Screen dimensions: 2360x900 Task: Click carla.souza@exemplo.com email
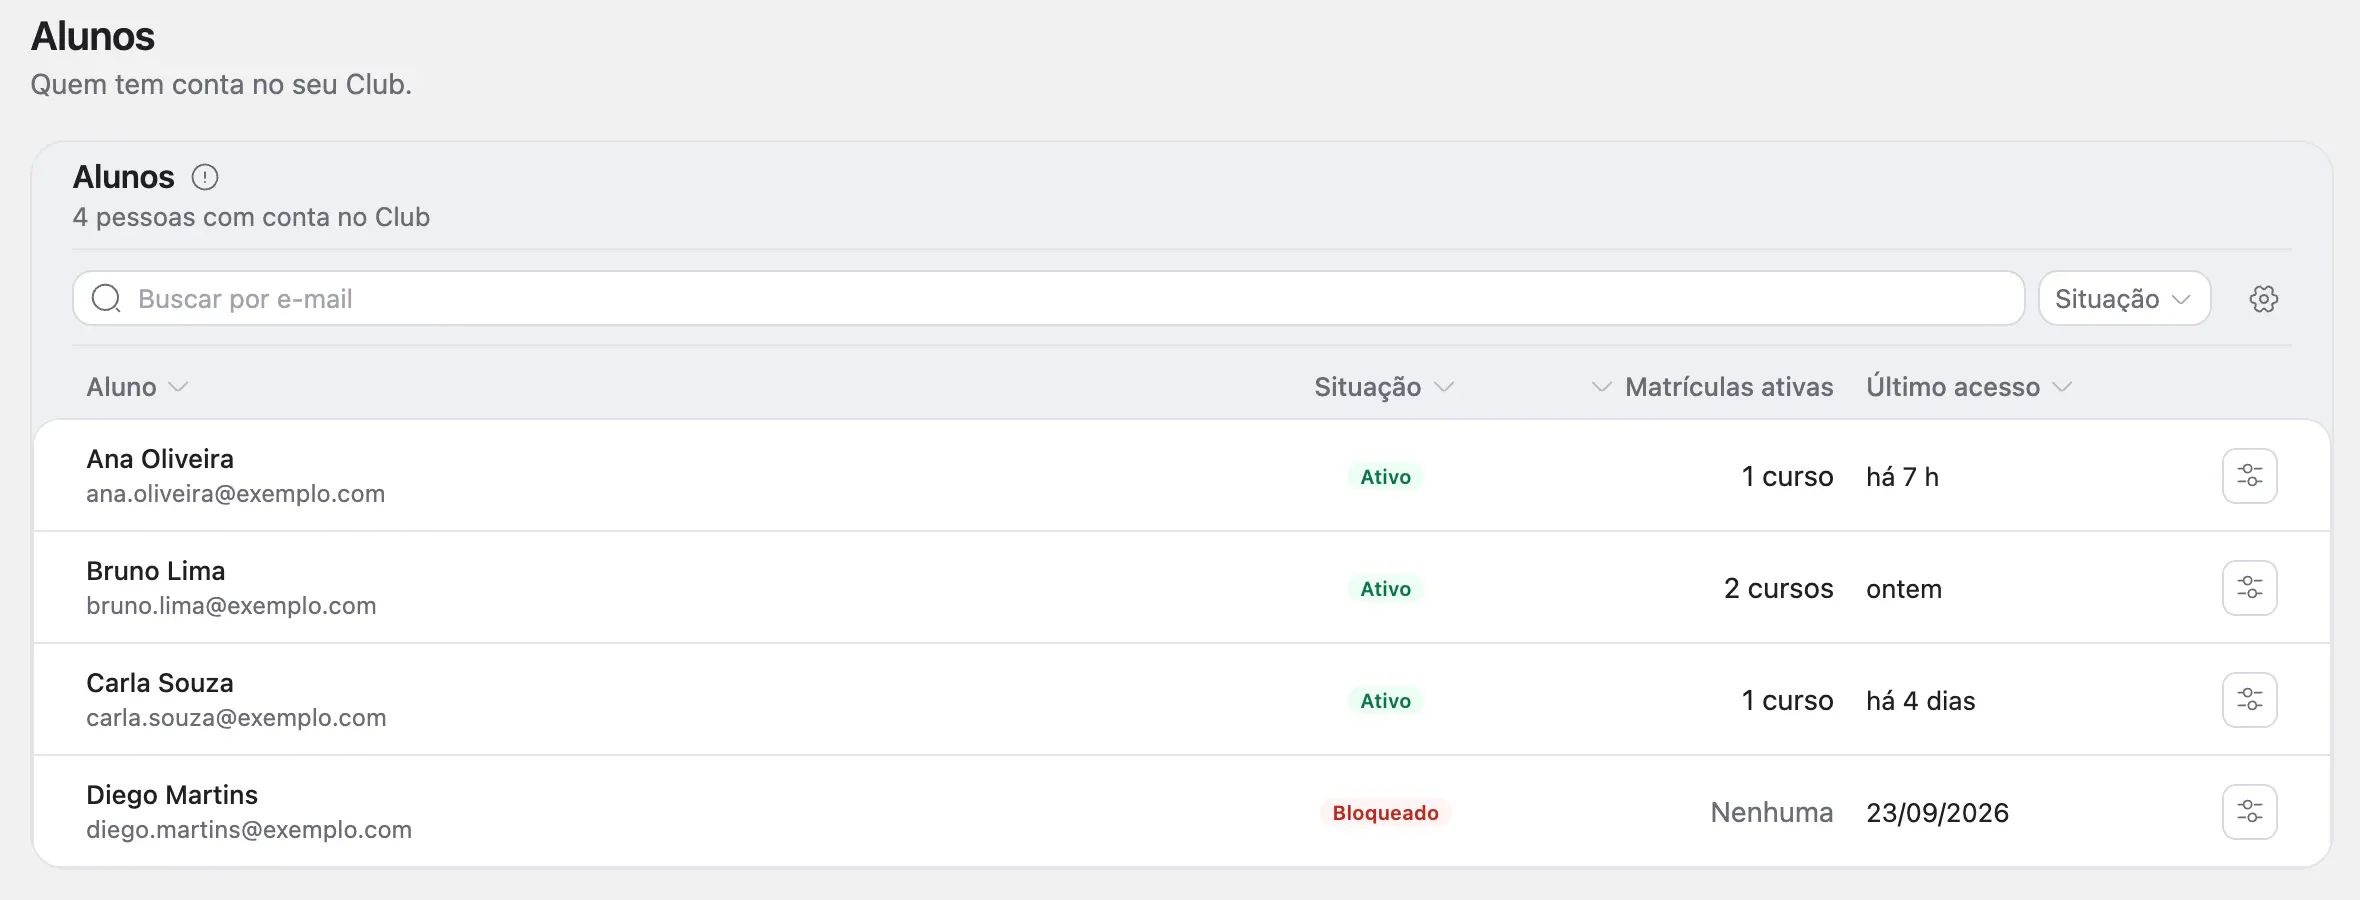[236, 718]
